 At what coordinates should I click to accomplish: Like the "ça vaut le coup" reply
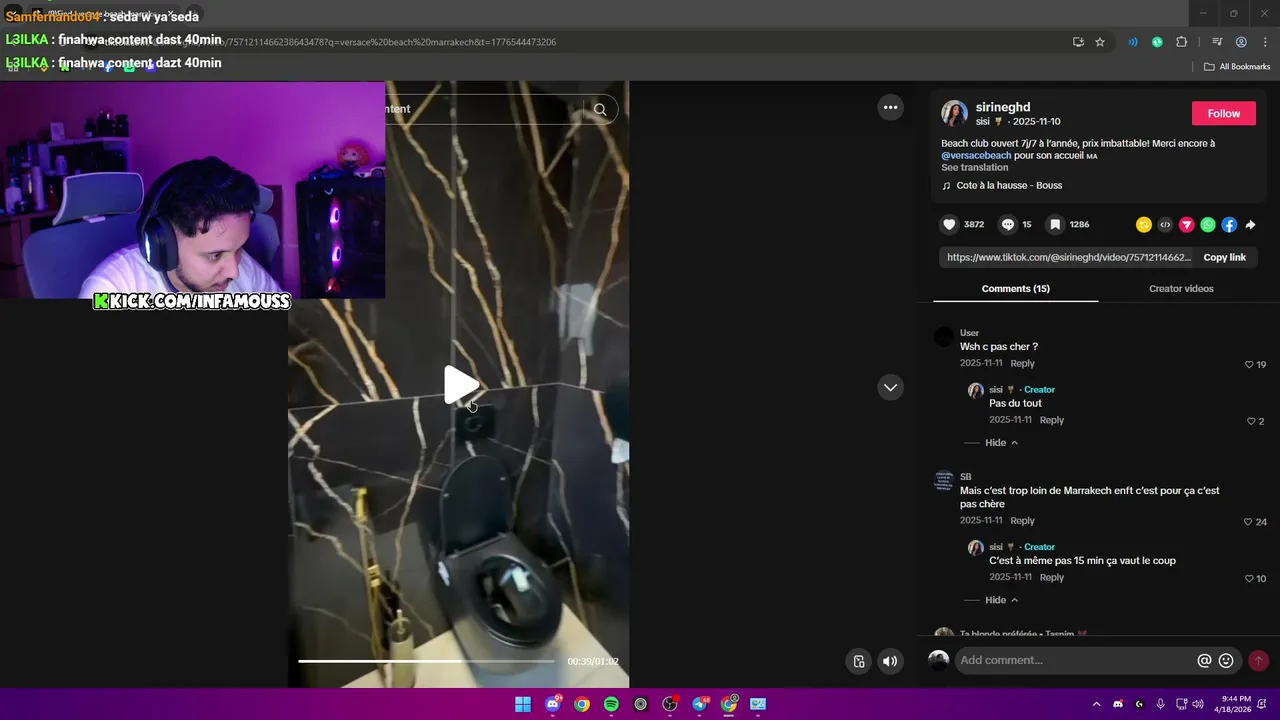point(1249,578)
